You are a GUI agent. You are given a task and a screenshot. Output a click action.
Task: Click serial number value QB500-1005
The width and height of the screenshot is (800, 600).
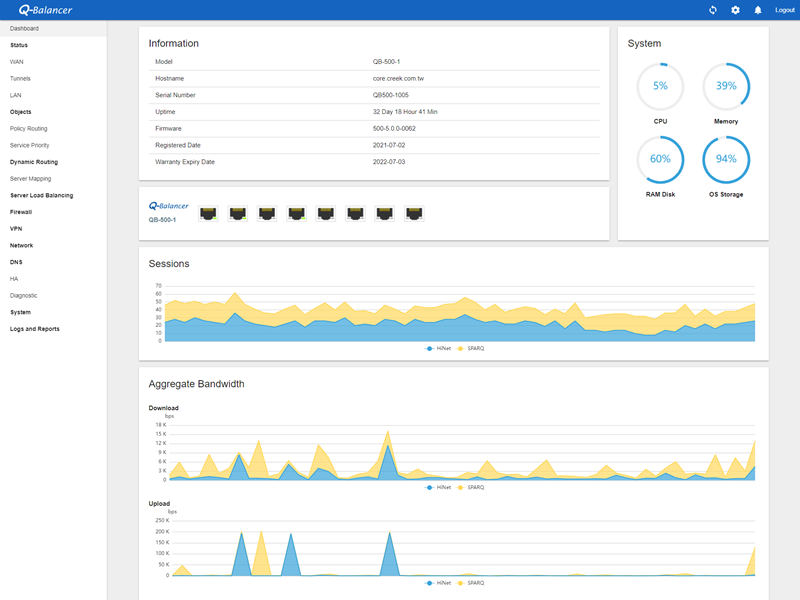point(390,95)
